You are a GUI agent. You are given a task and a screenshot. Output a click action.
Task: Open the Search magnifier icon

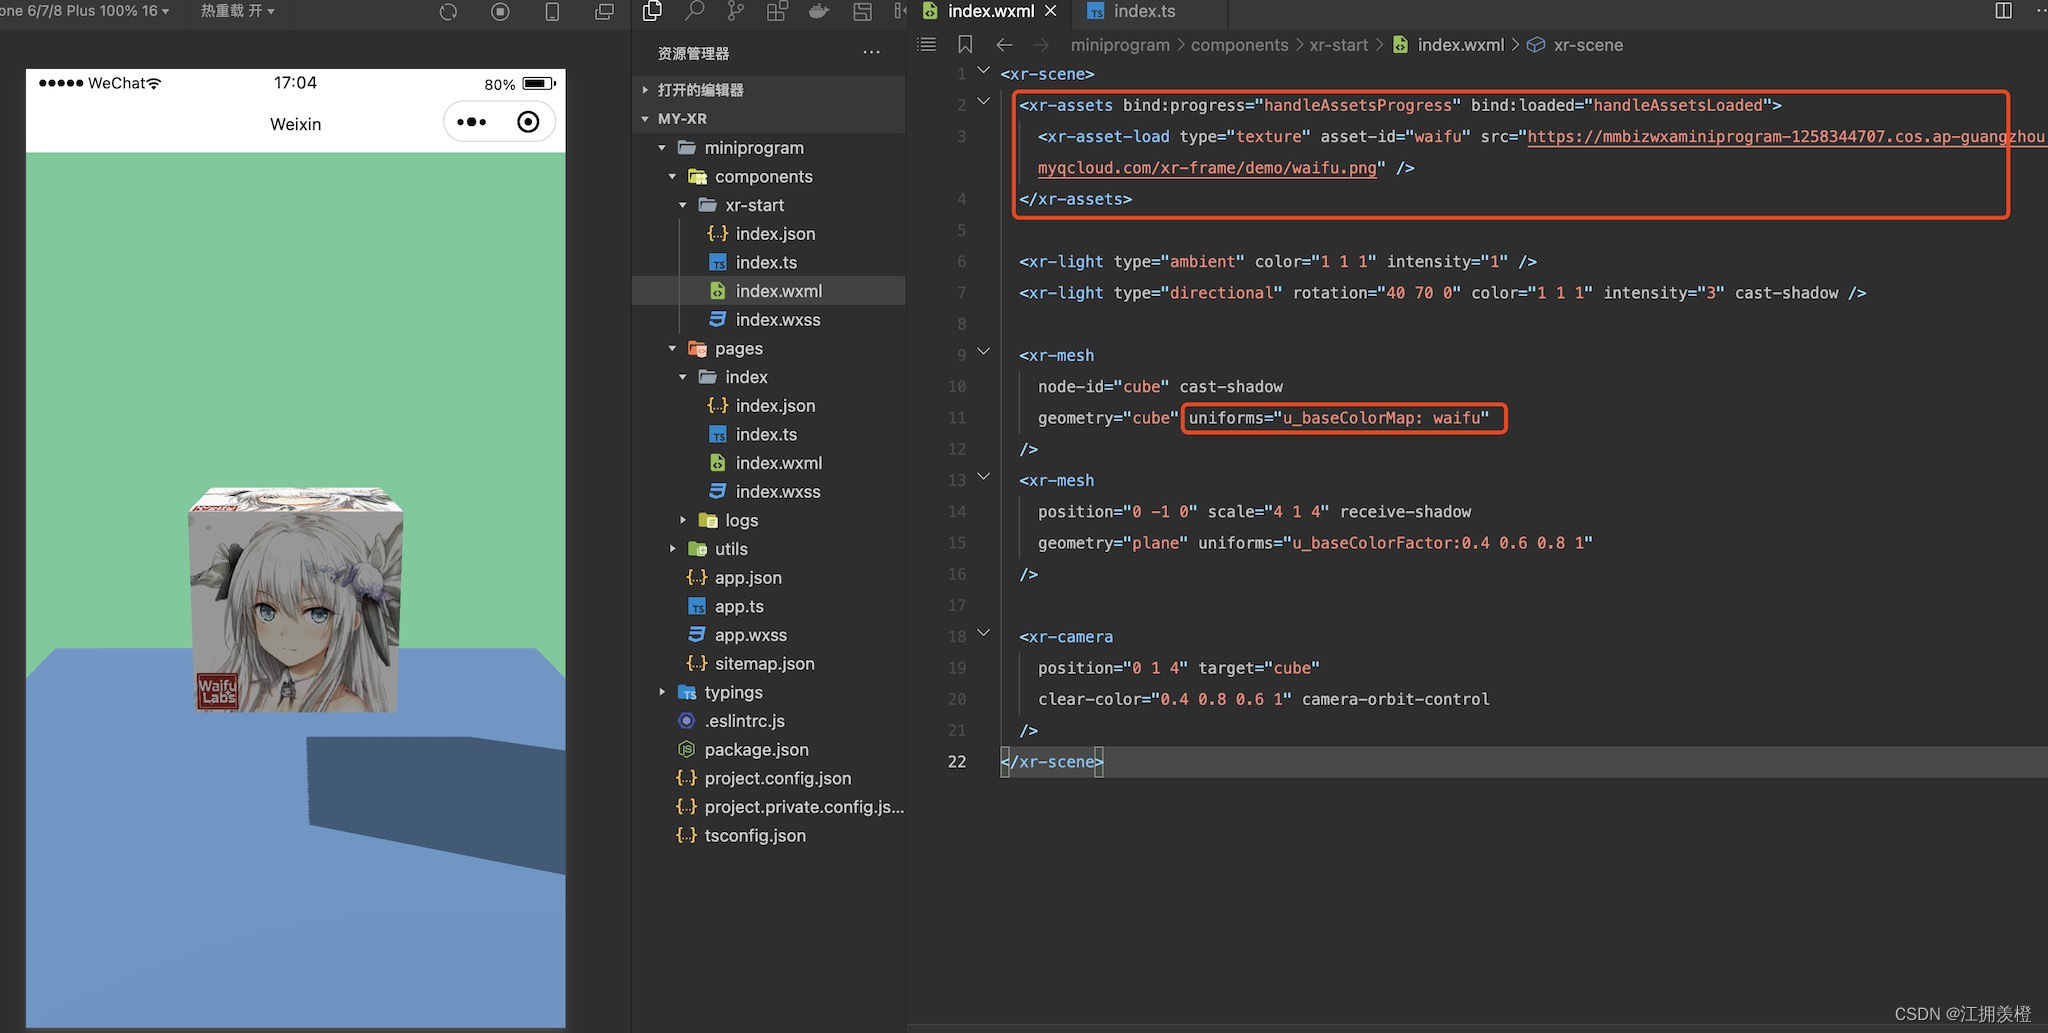(x=694, y=11)
